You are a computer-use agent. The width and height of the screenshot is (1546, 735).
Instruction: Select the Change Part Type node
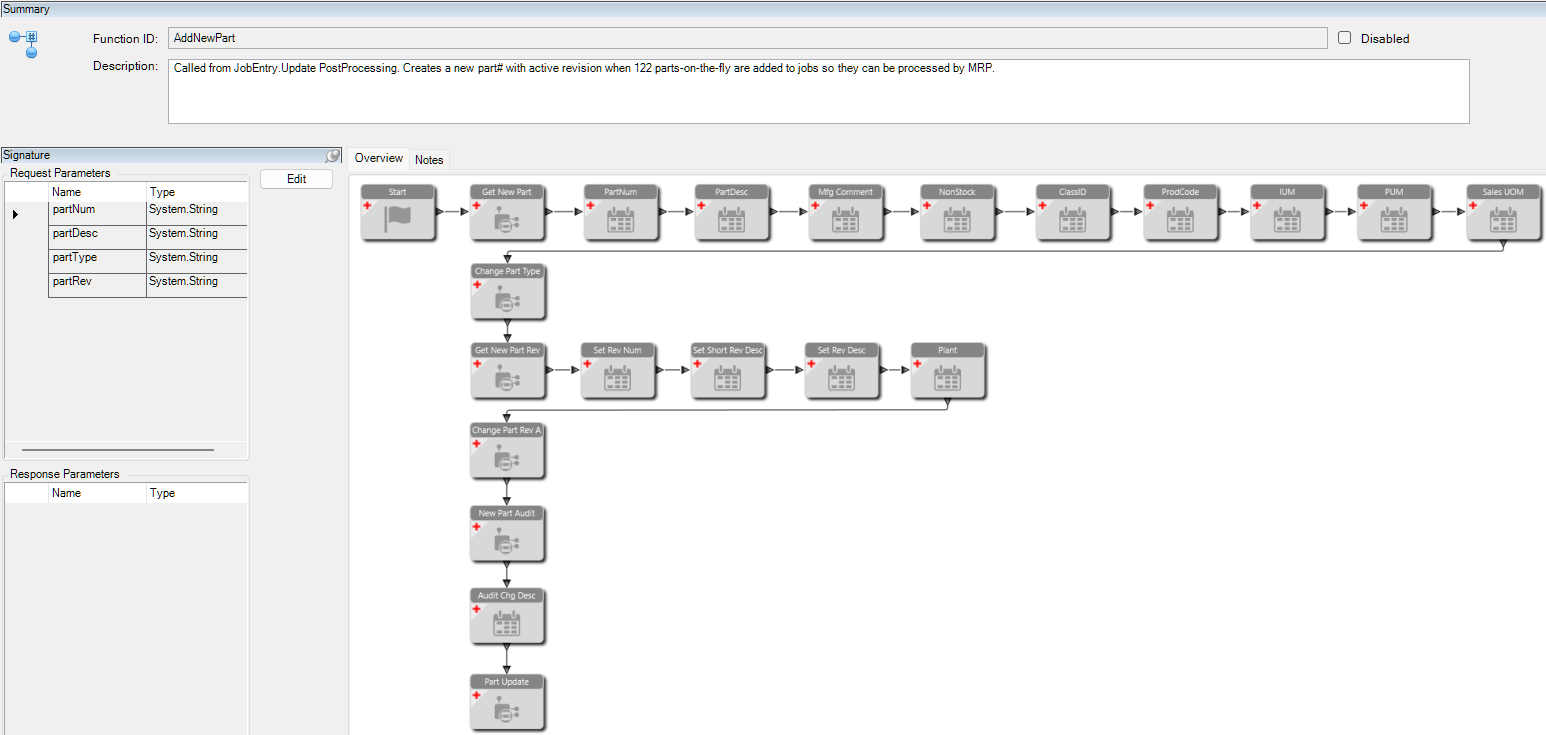click(x=508, y=292)
